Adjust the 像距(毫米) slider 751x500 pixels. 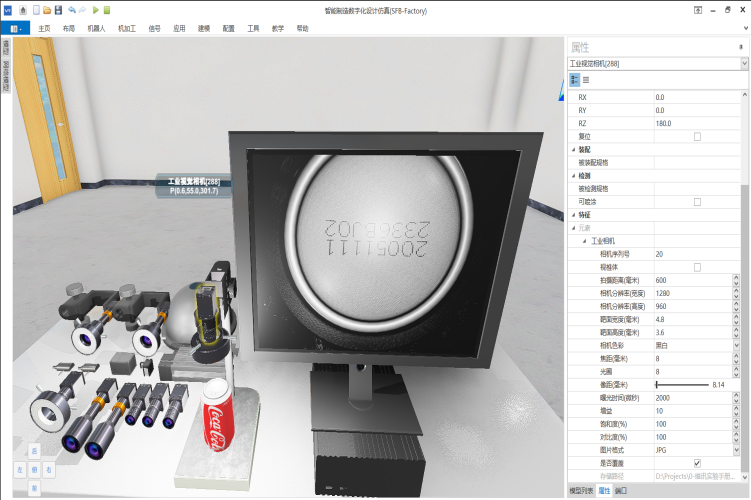click(682, 385)
